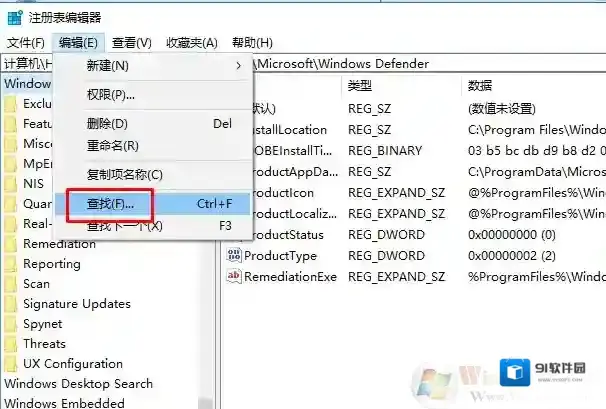The height and width of the screenshot is (409, 606).
Task: Select the Windows Desktop Search tree key
Action: point(79,384)
